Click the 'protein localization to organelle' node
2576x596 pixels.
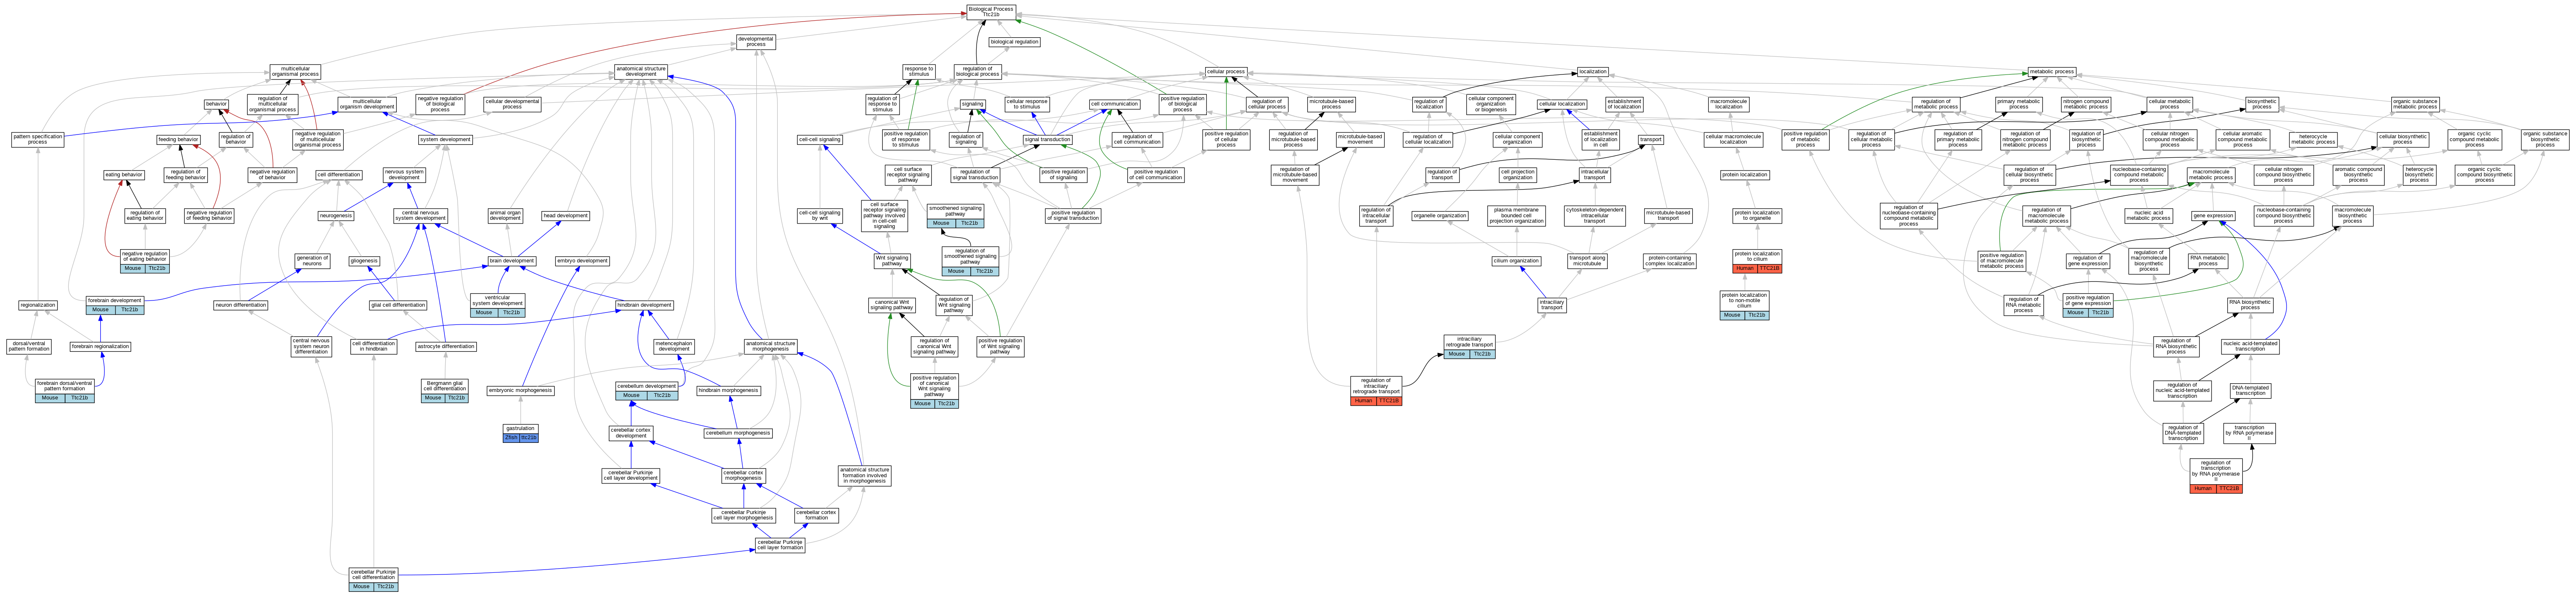tap(1757, 216)
